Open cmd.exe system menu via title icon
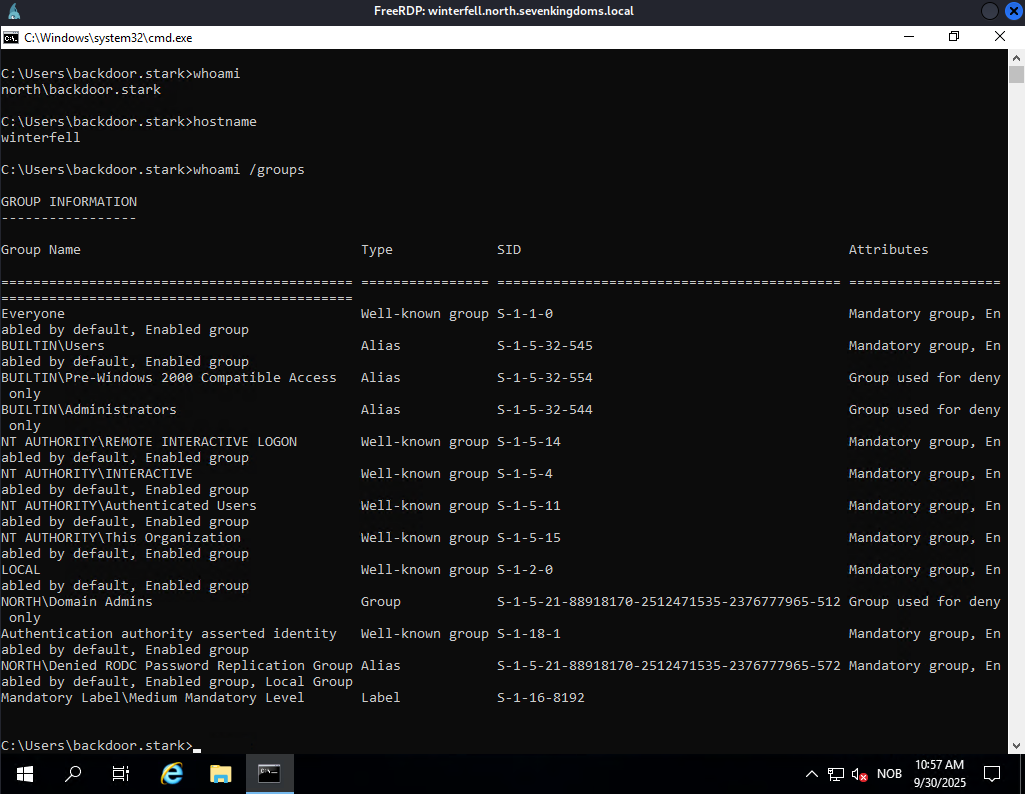The width and height of the screenshot is (1025, 794). [11, 37]
